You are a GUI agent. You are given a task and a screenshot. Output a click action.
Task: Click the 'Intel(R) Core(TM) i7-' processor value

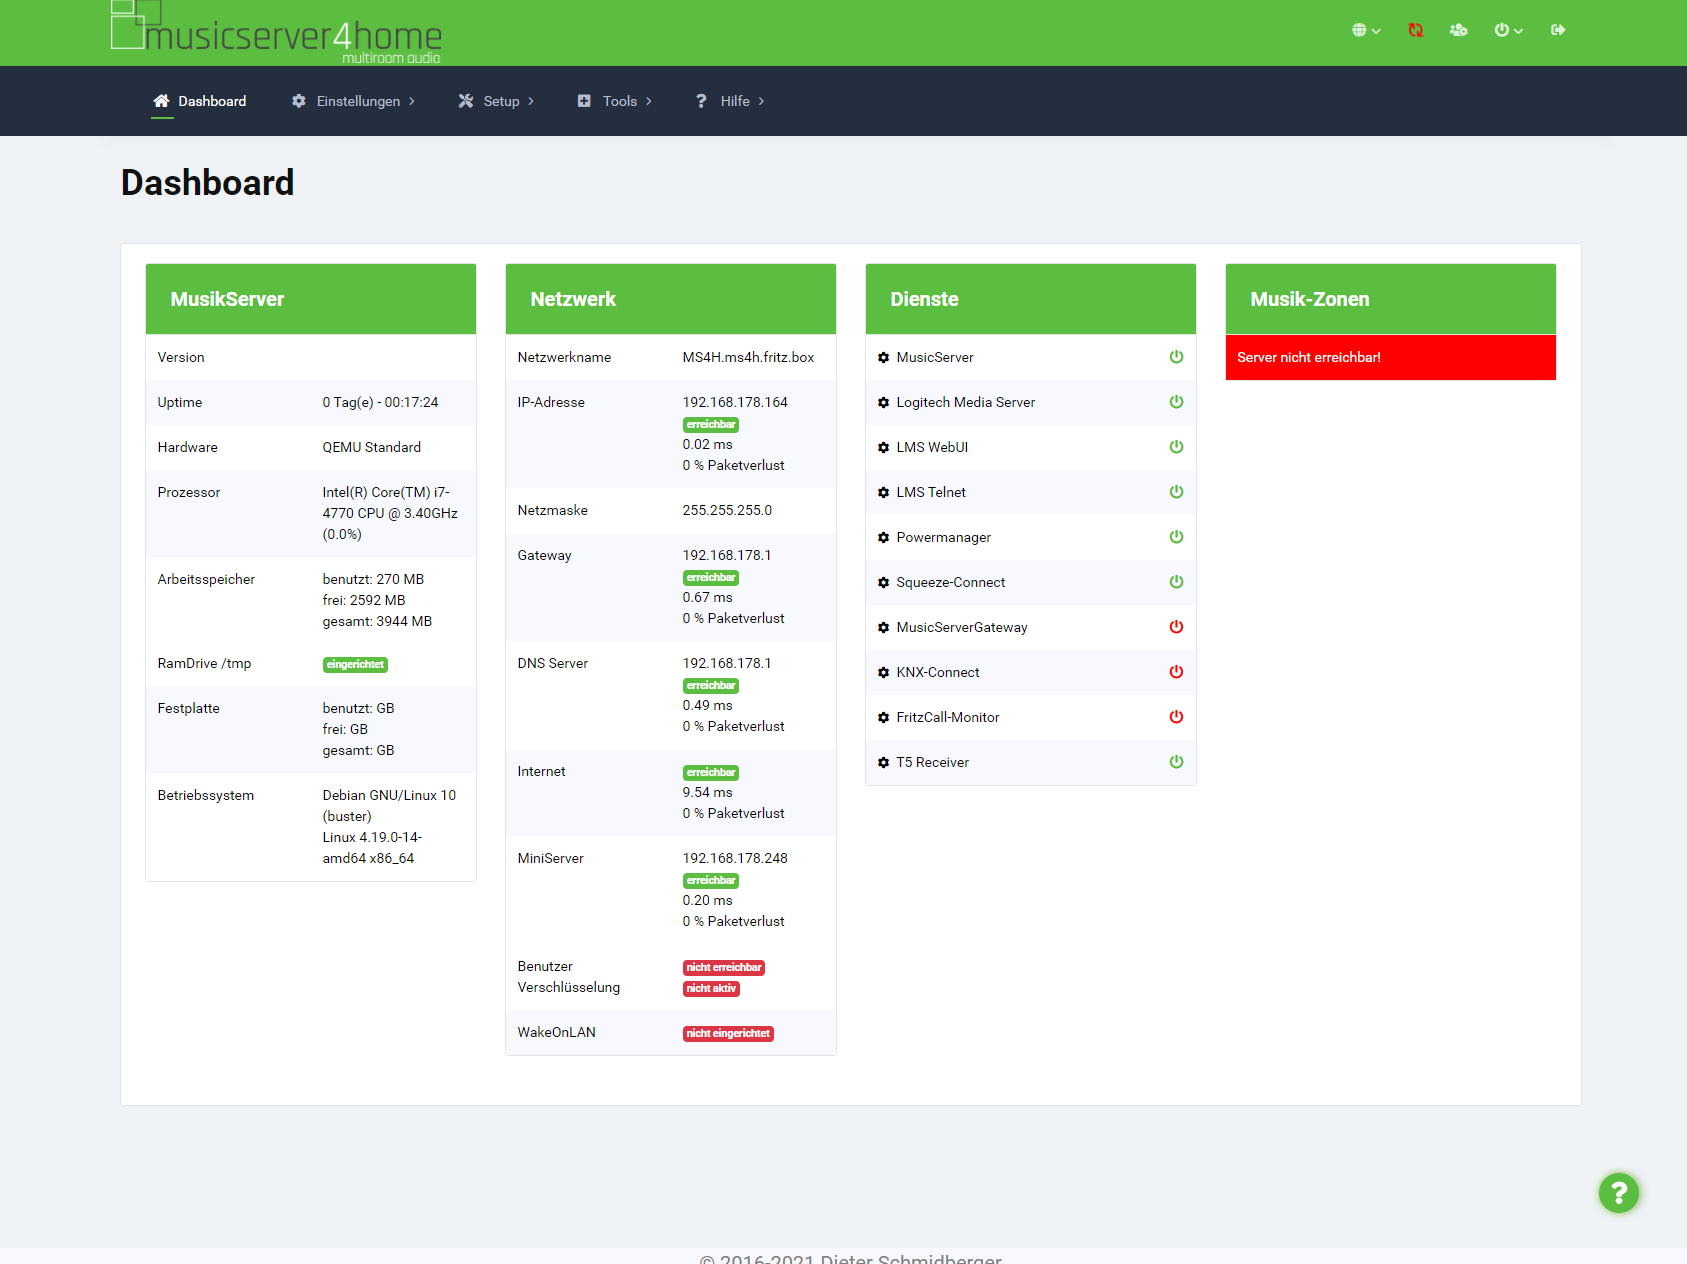click(x=386, y=493)
